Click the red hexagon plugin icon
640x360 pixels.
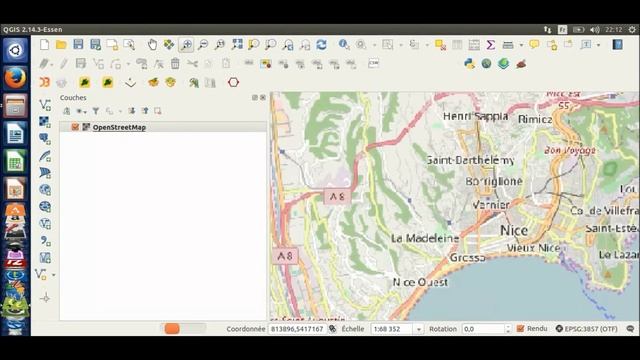coord(233,82)
